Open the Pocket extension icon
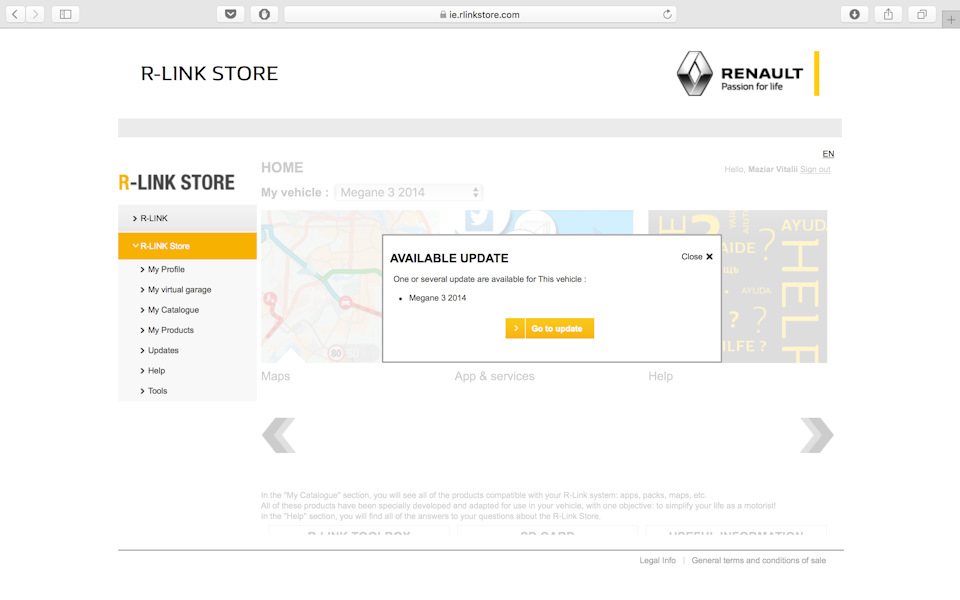The height and width of the screenshot is (600, 960). (x=231, y=14)
